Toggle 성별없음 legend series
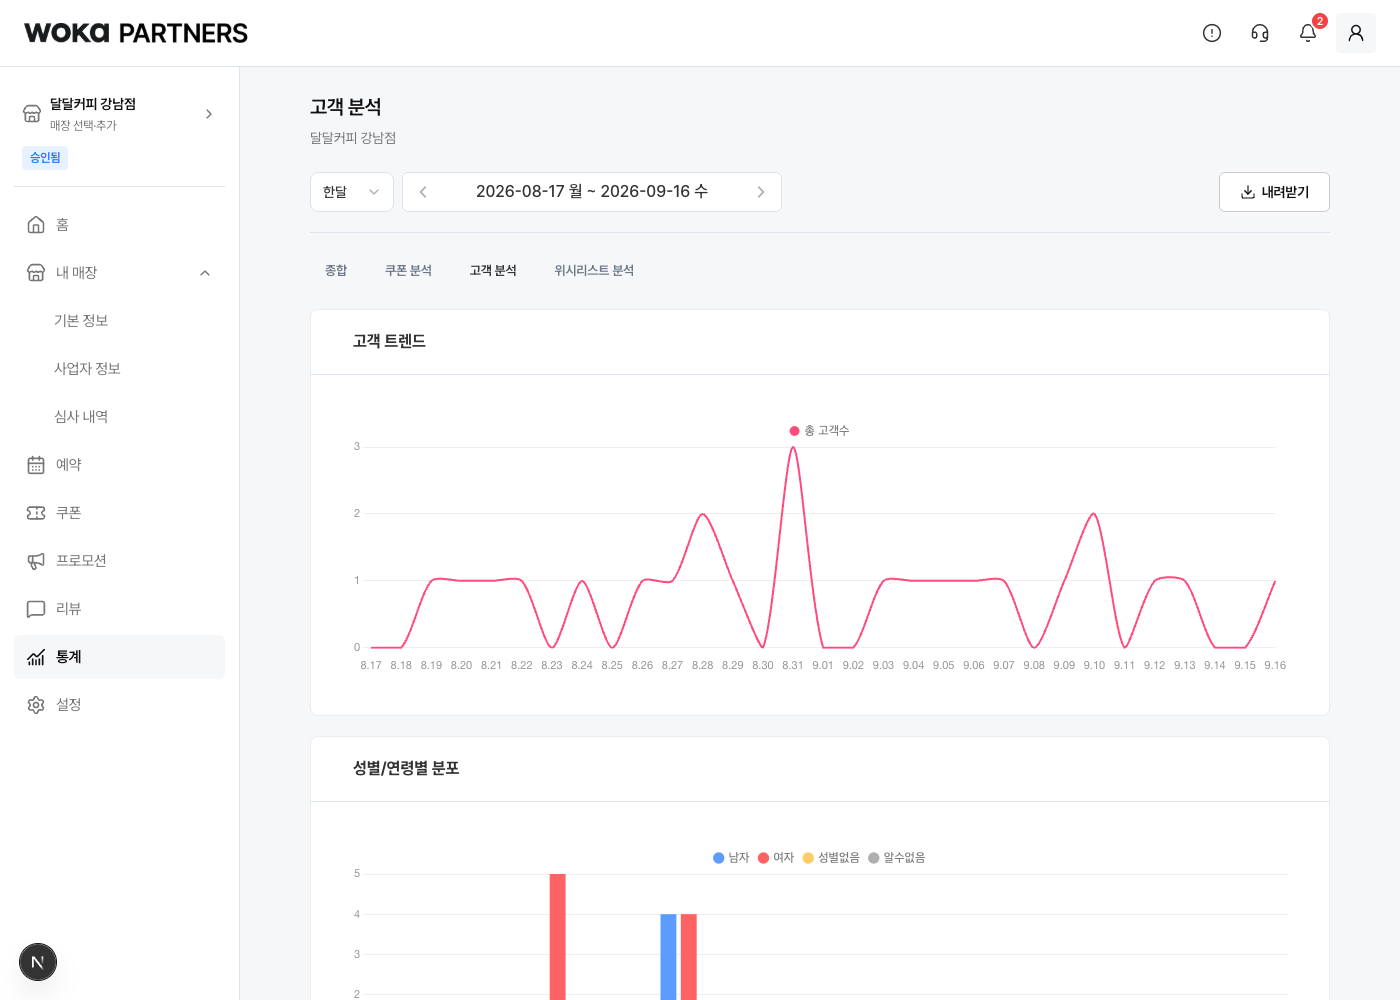 tap(831, 858)
